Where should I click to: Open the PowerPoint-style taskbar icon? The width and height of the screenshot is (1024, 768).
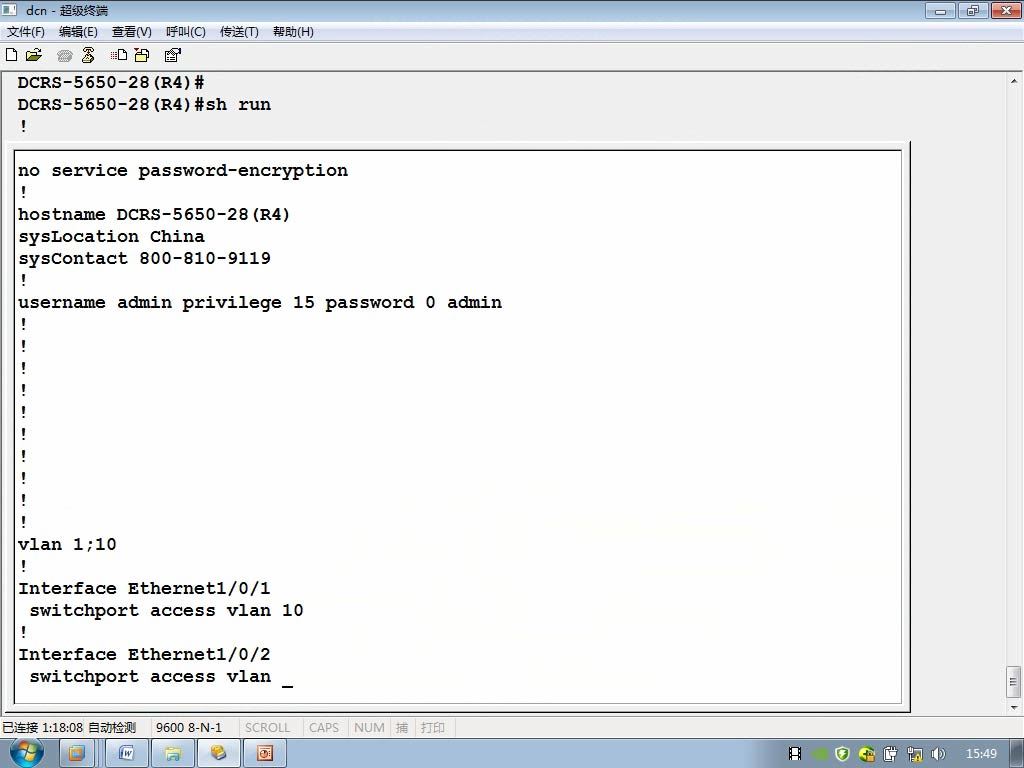click(x=264, y=753)
